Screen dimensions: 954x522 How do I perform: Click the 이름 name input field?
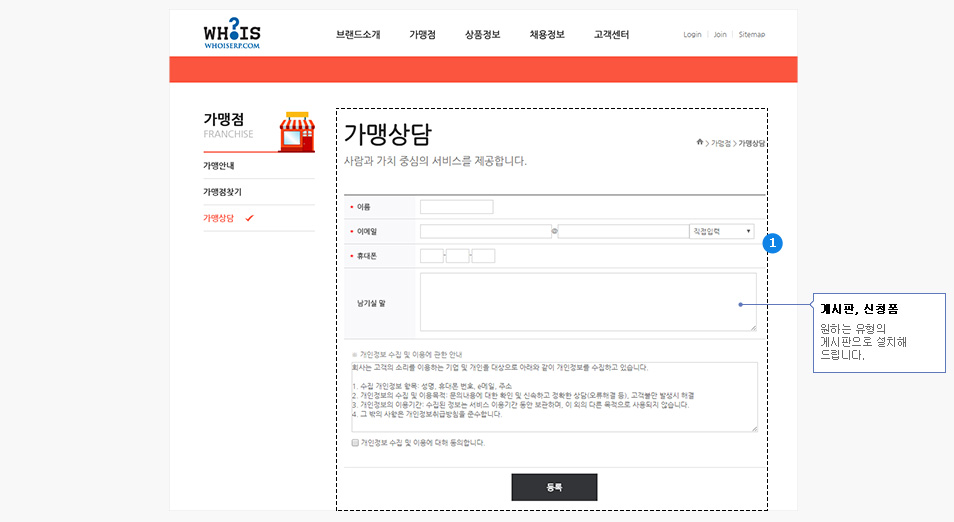[456, 207]
